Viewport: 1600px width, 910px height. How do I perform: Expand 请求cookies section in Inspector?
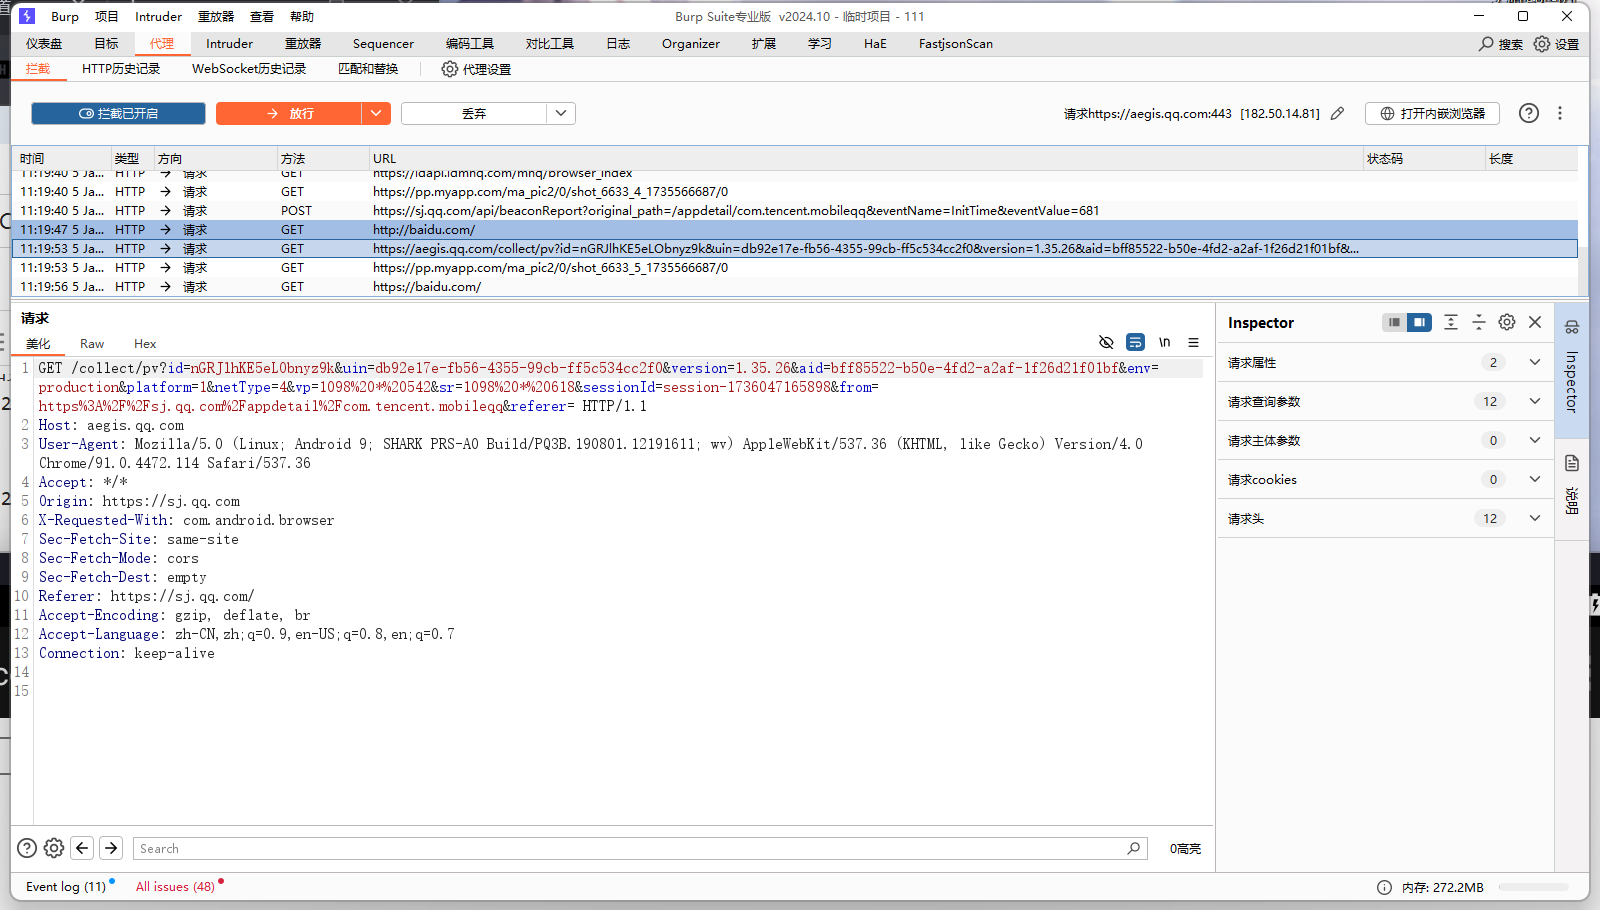pos(1535,479)
